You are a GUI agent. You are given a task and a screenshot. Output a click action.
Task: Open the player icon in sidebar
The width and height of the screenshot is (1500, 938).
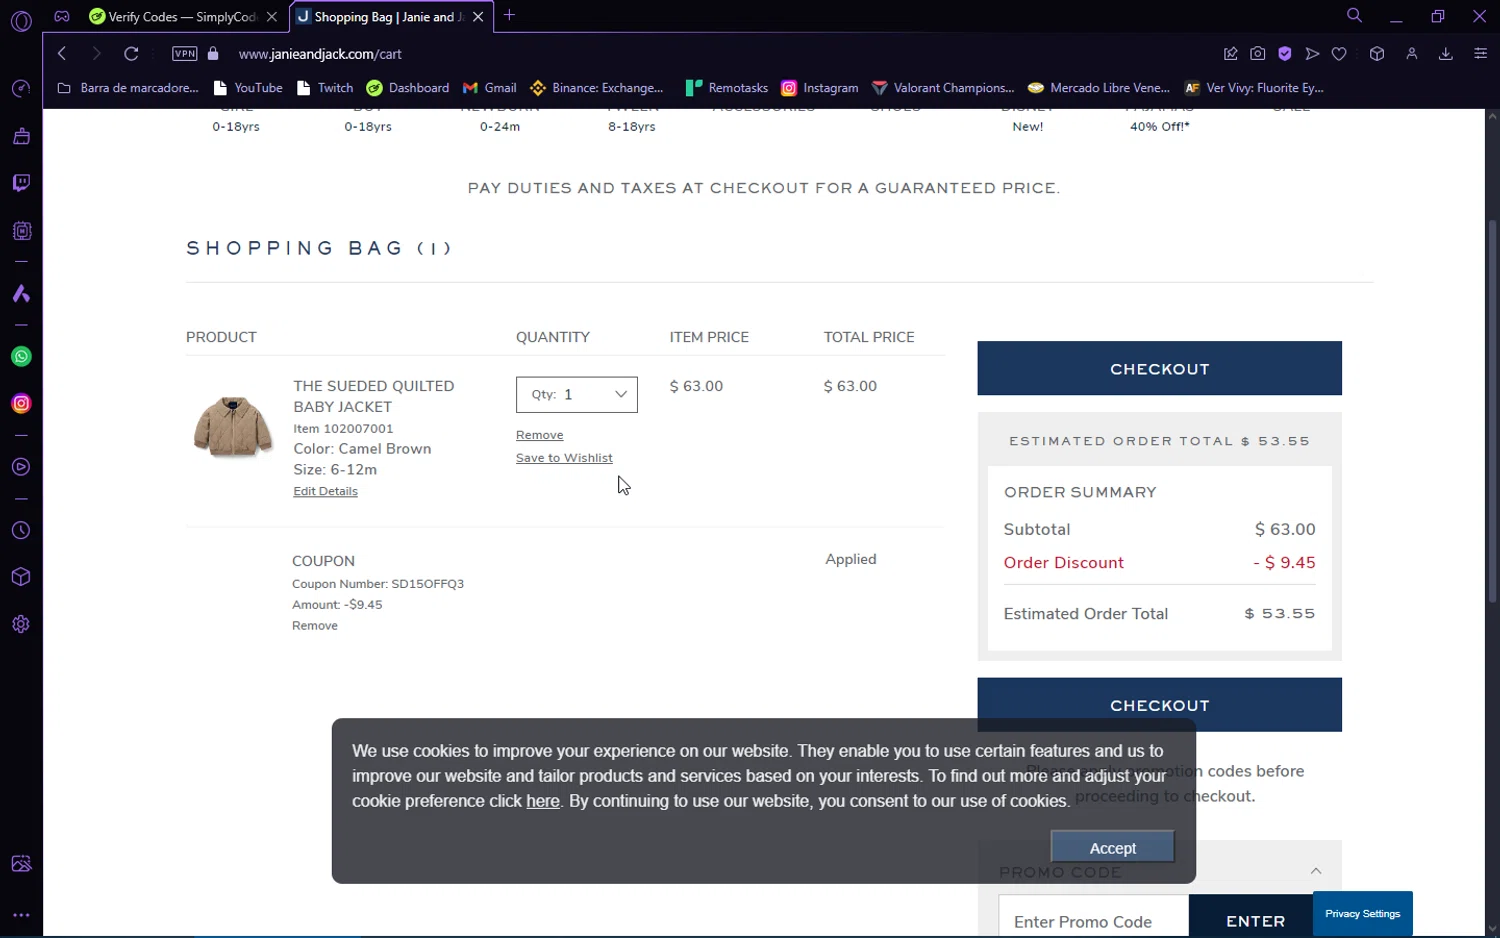[x=21, y=467]
